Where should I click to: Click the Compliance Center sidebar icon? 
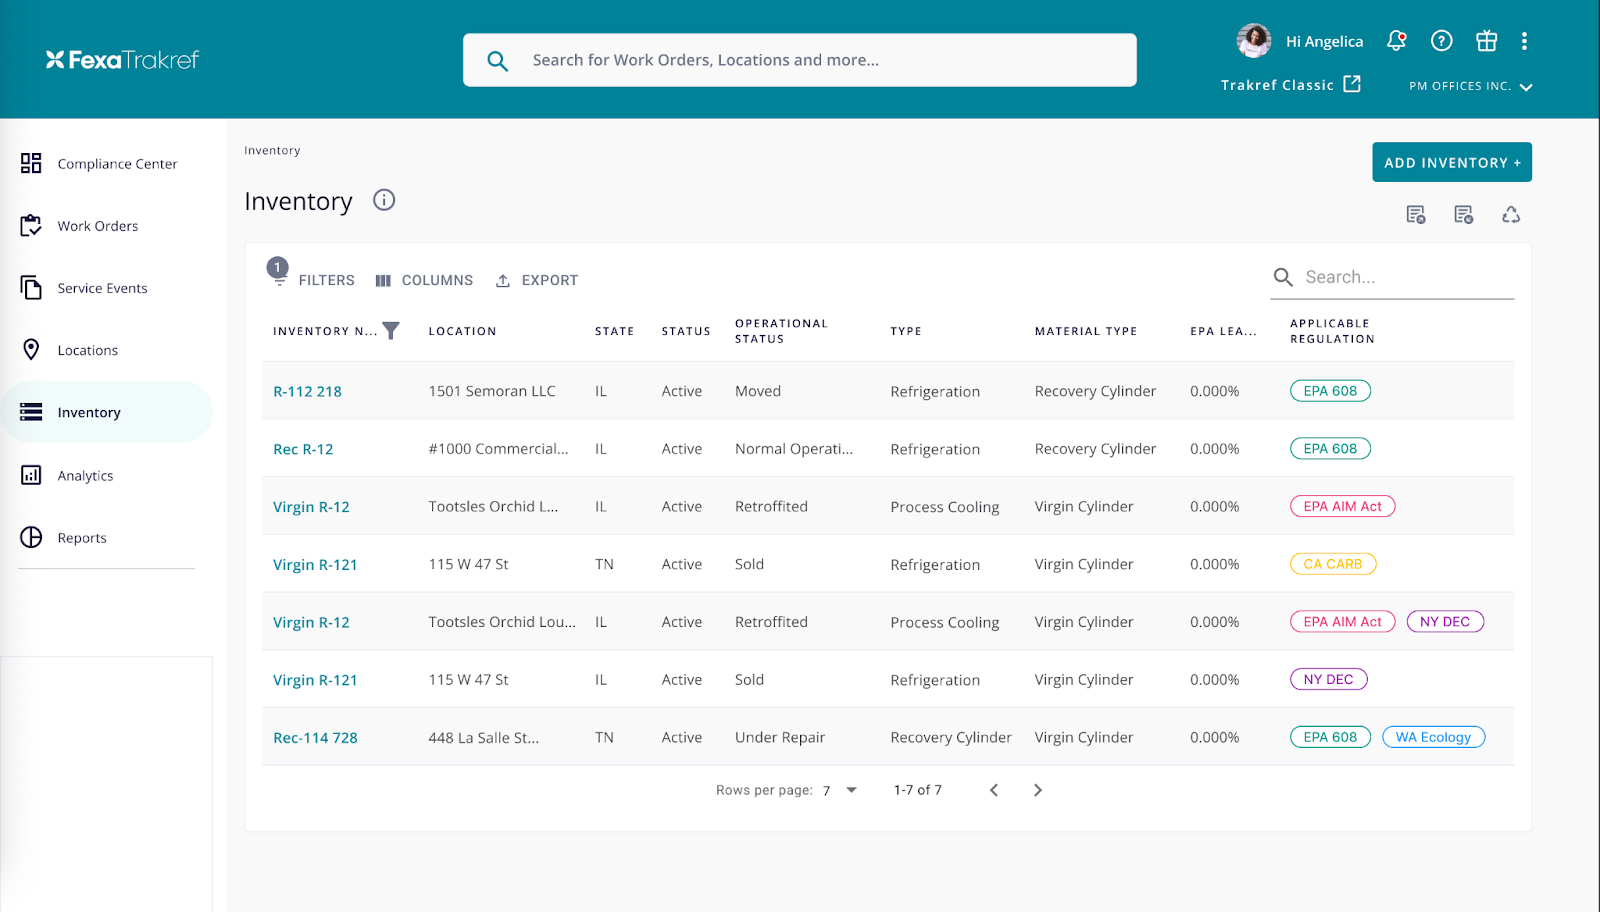coord(31,163)
